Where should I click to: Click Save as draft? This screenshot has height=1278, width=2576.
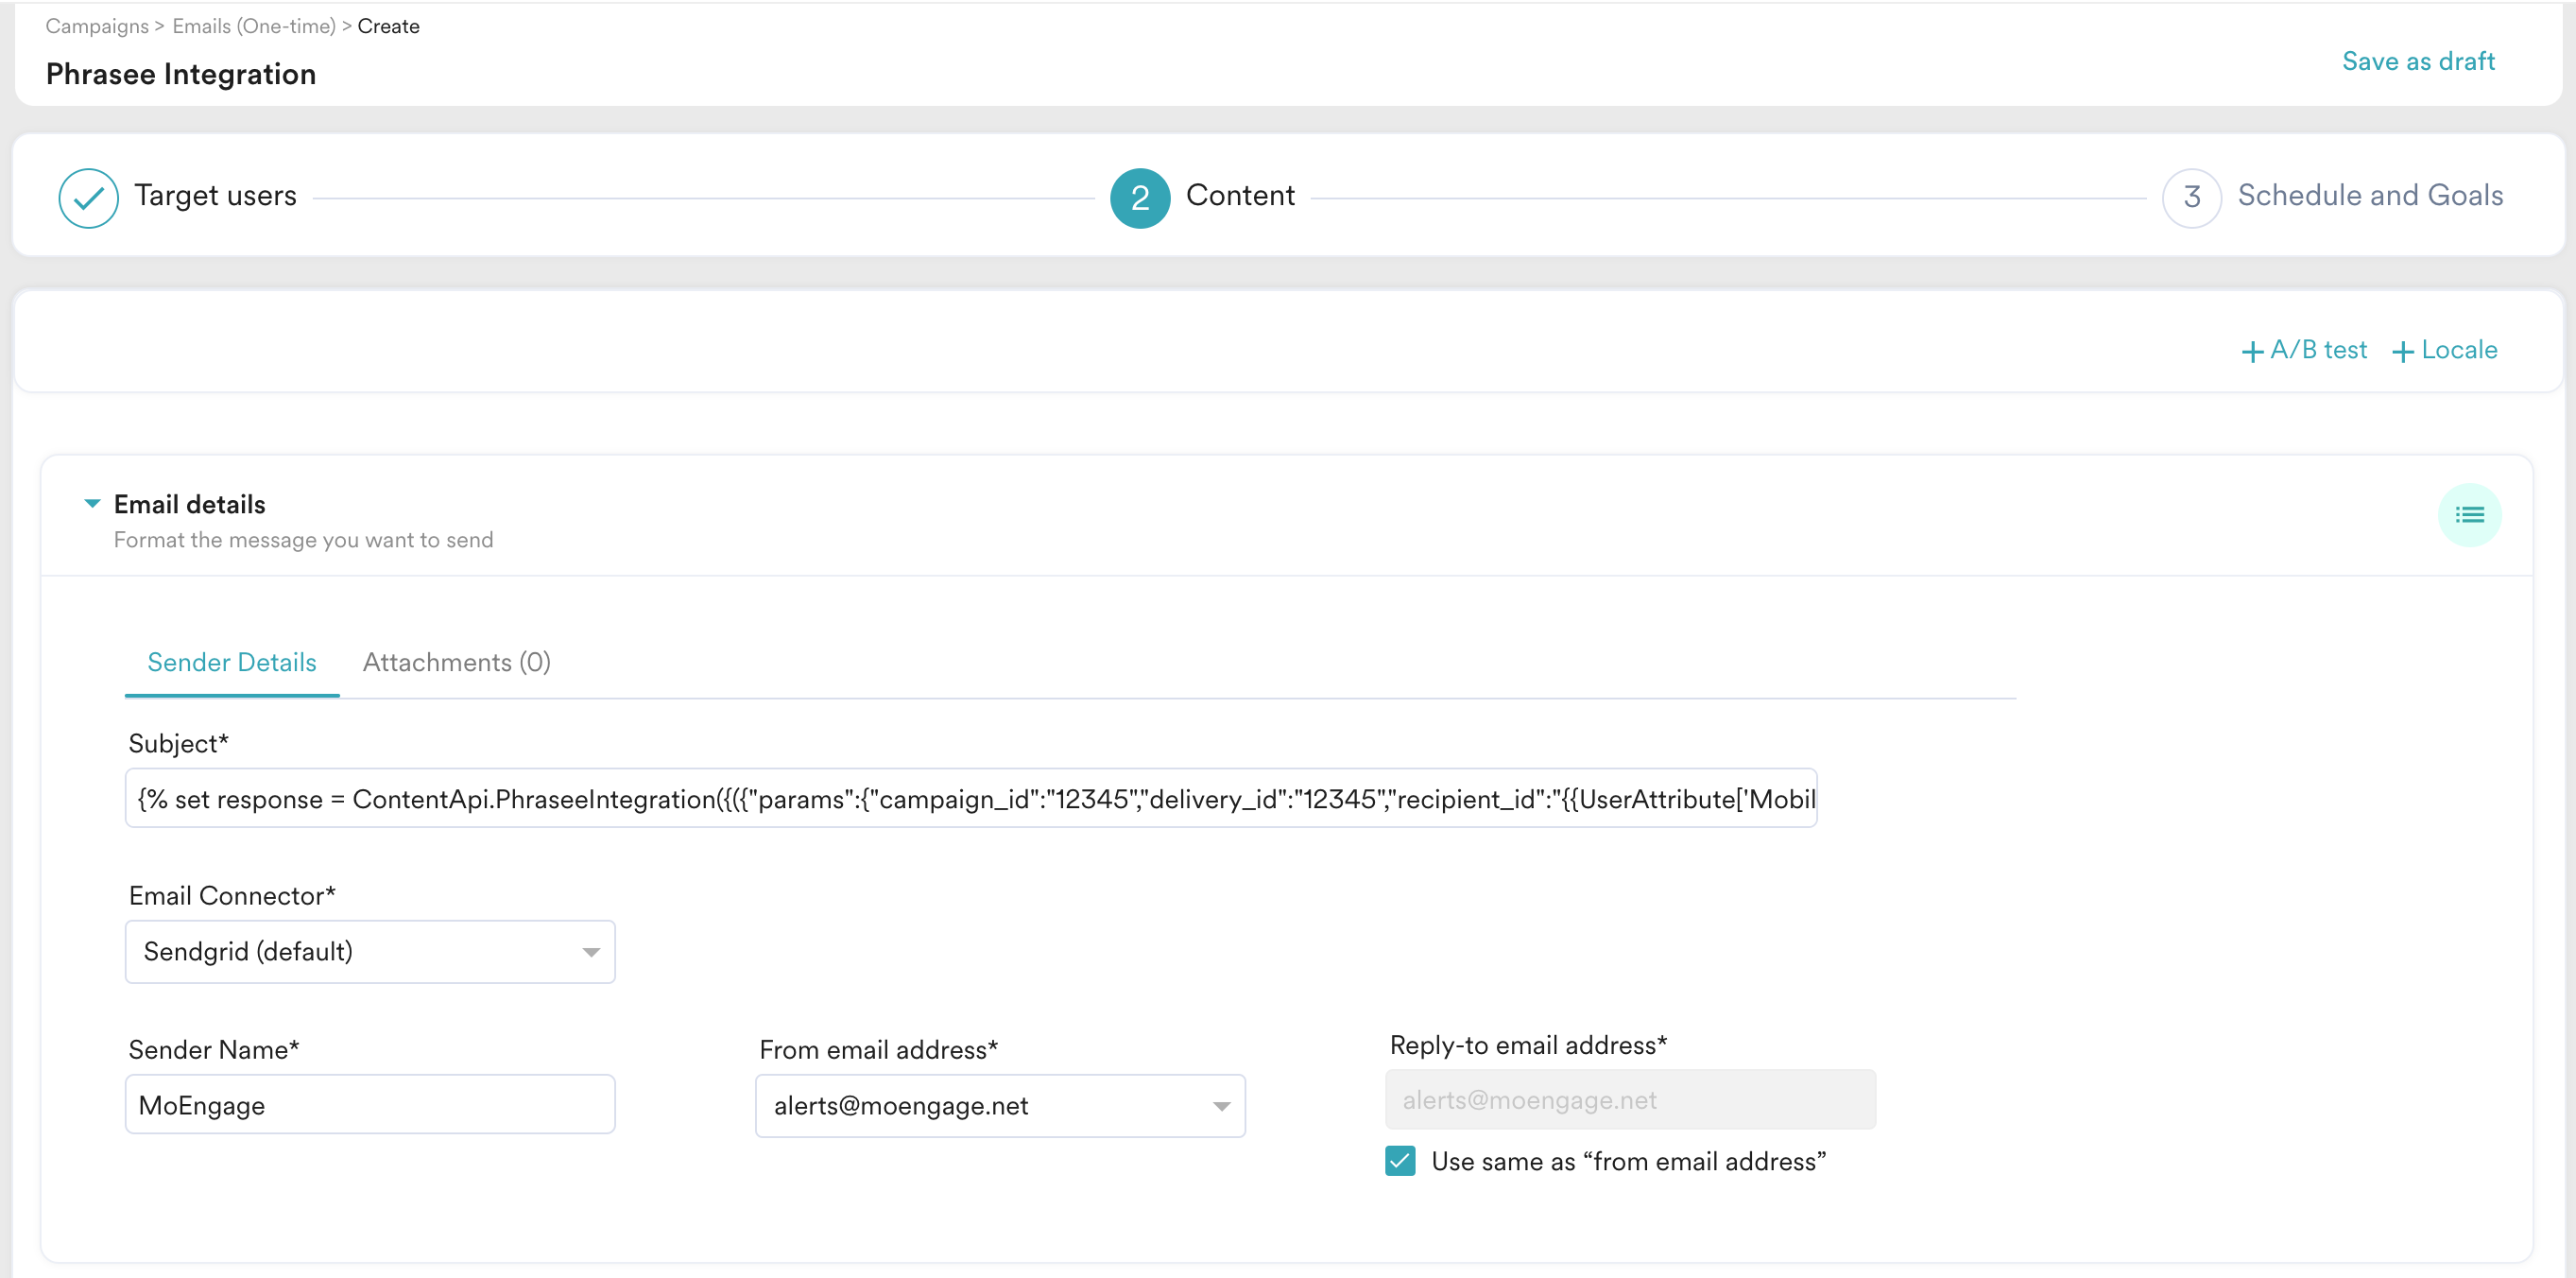click(2418, 61)
